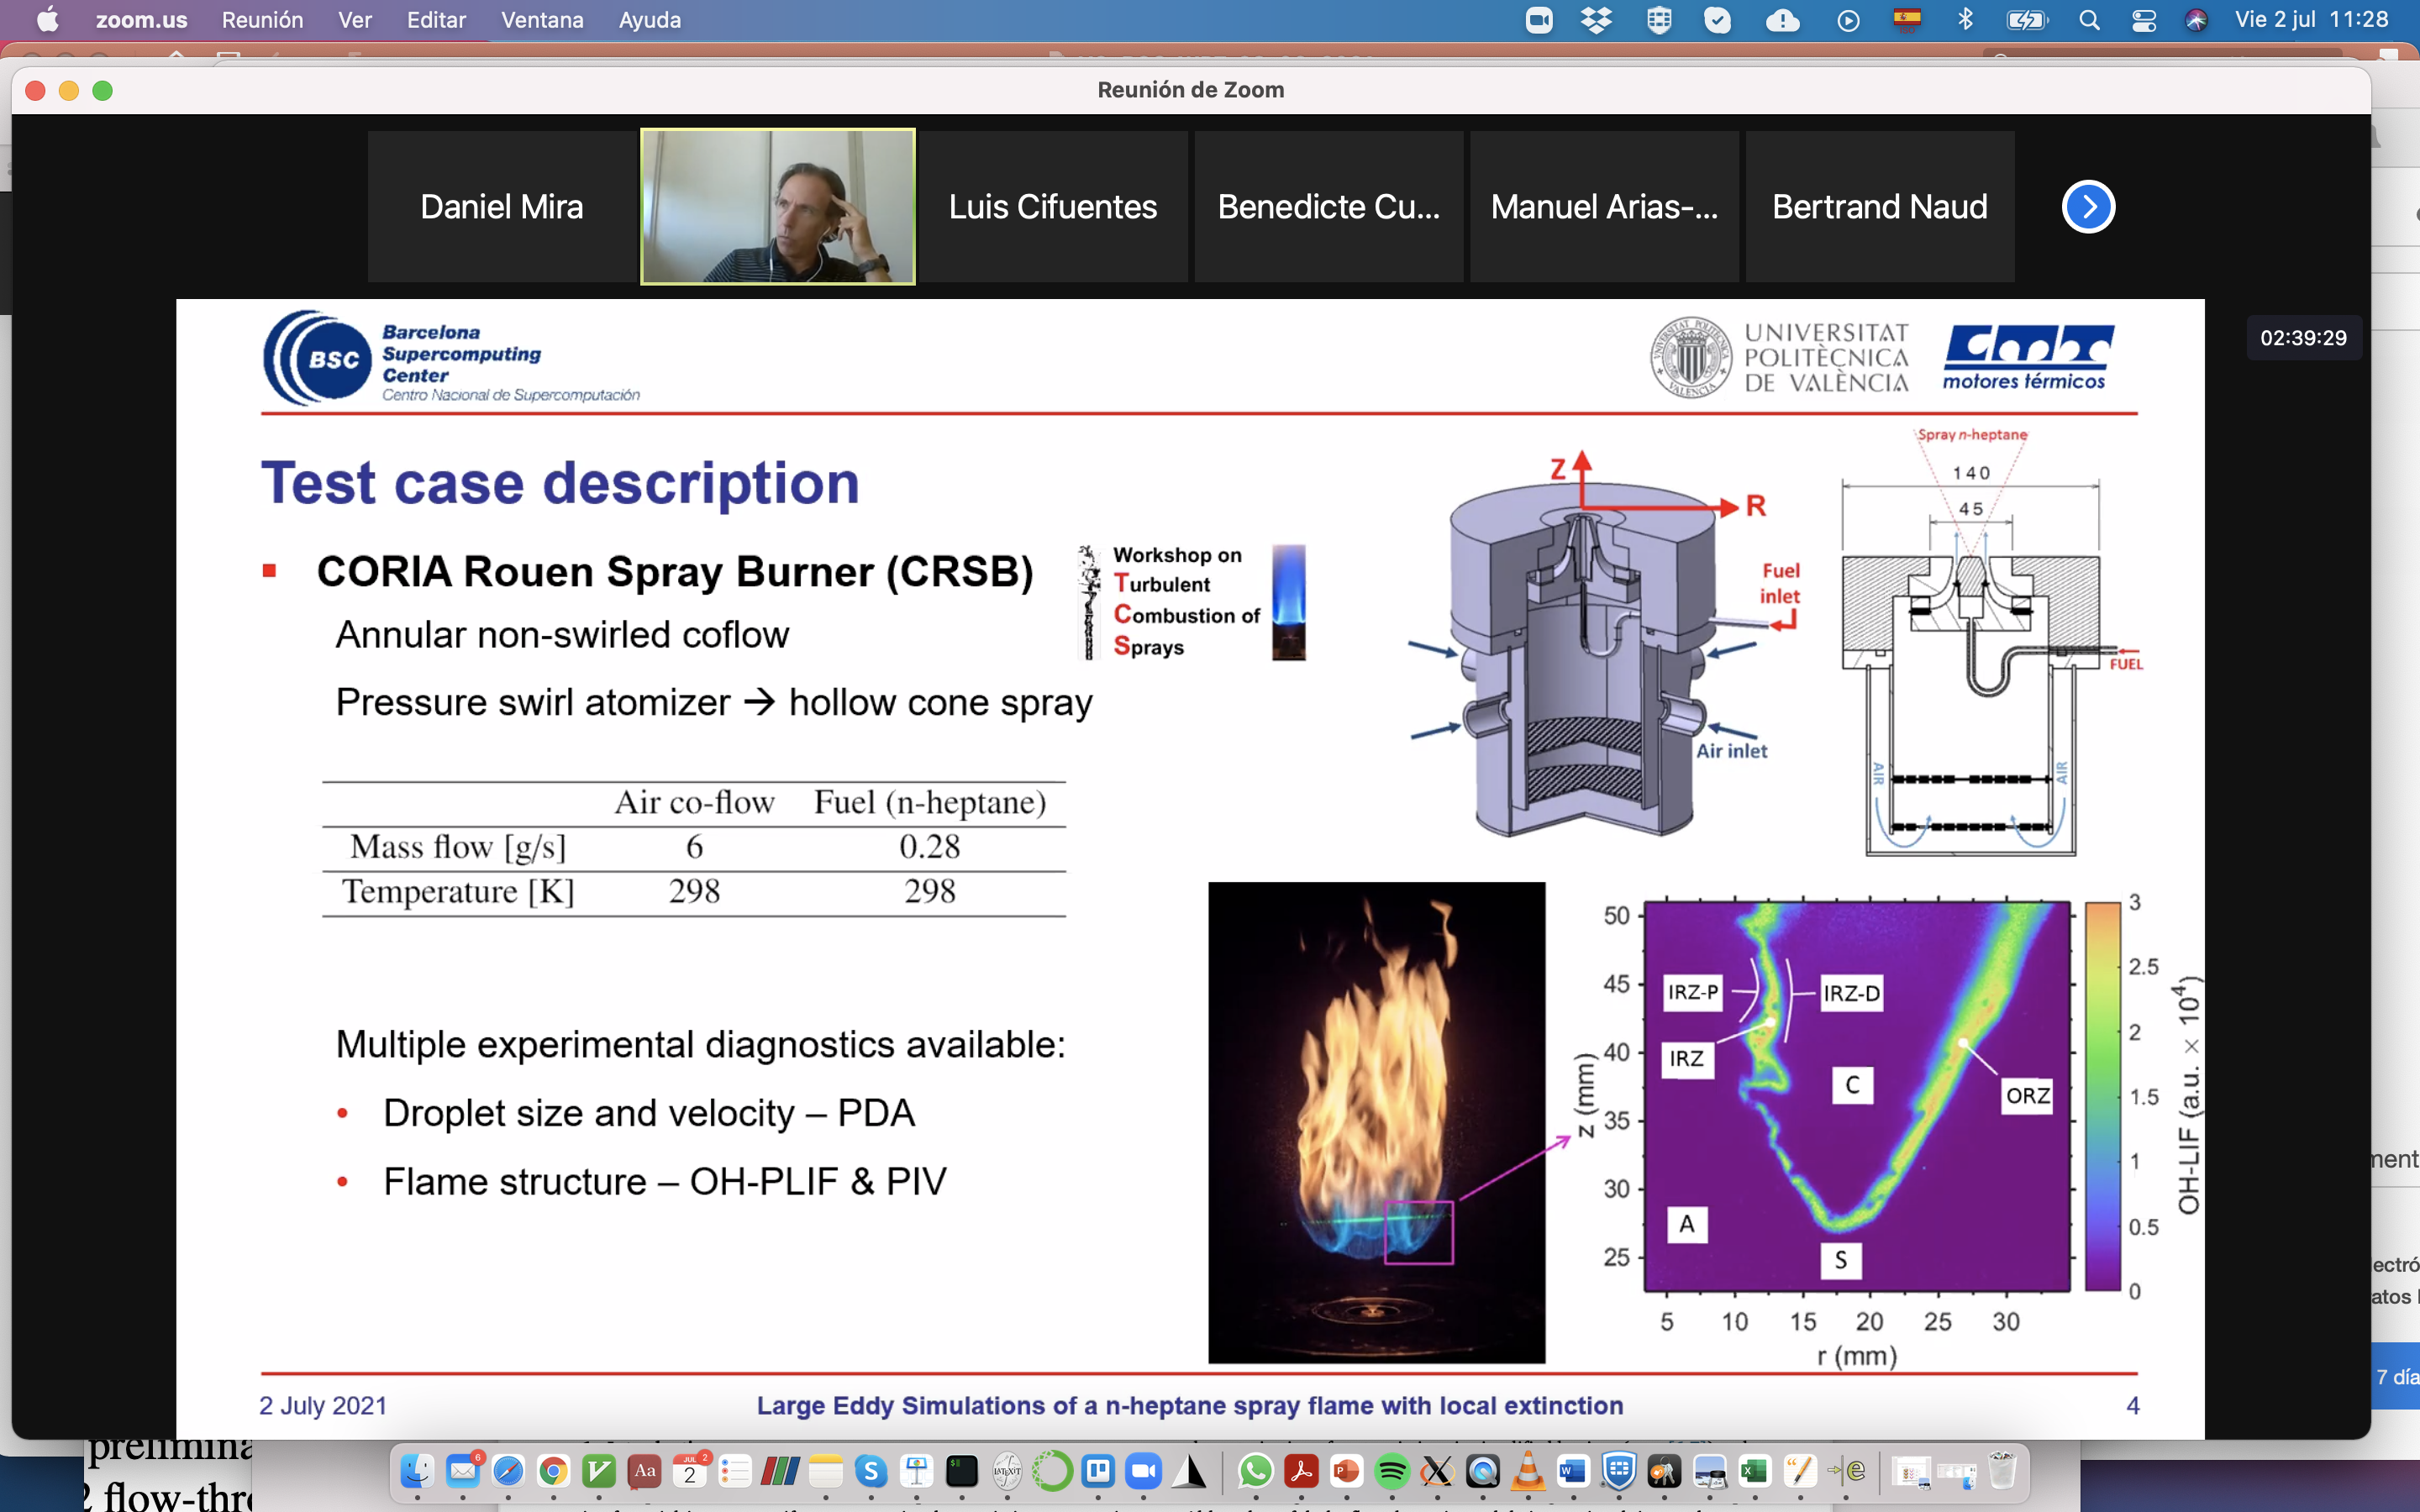Screen dimensions: 2420x1512
Task: Open VLC from the Dock
Action: (x=1528, y=1471)
